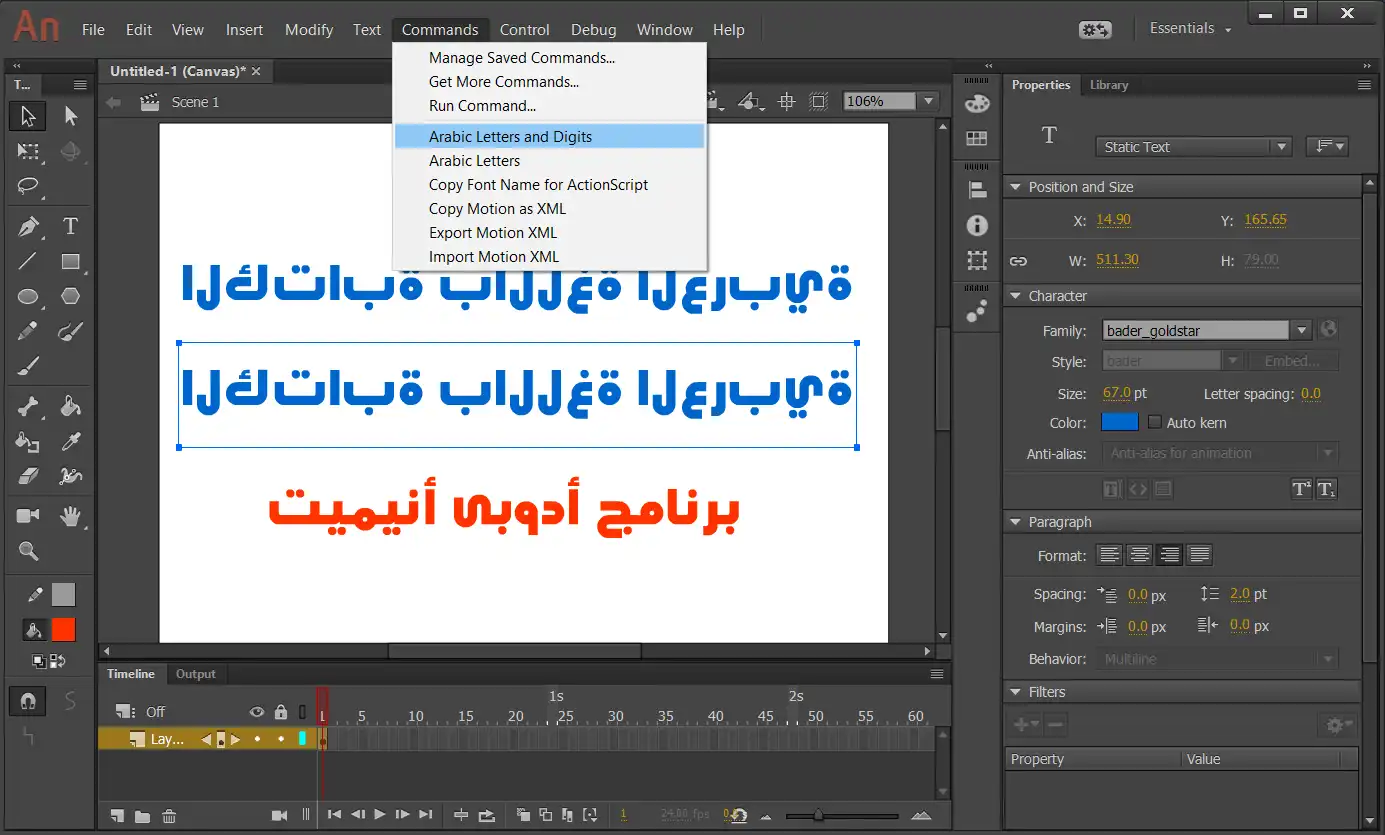Open the stage zoom 106% dropdown
Viewport: 1385px width, 835px height.
(x=929, y=101)
